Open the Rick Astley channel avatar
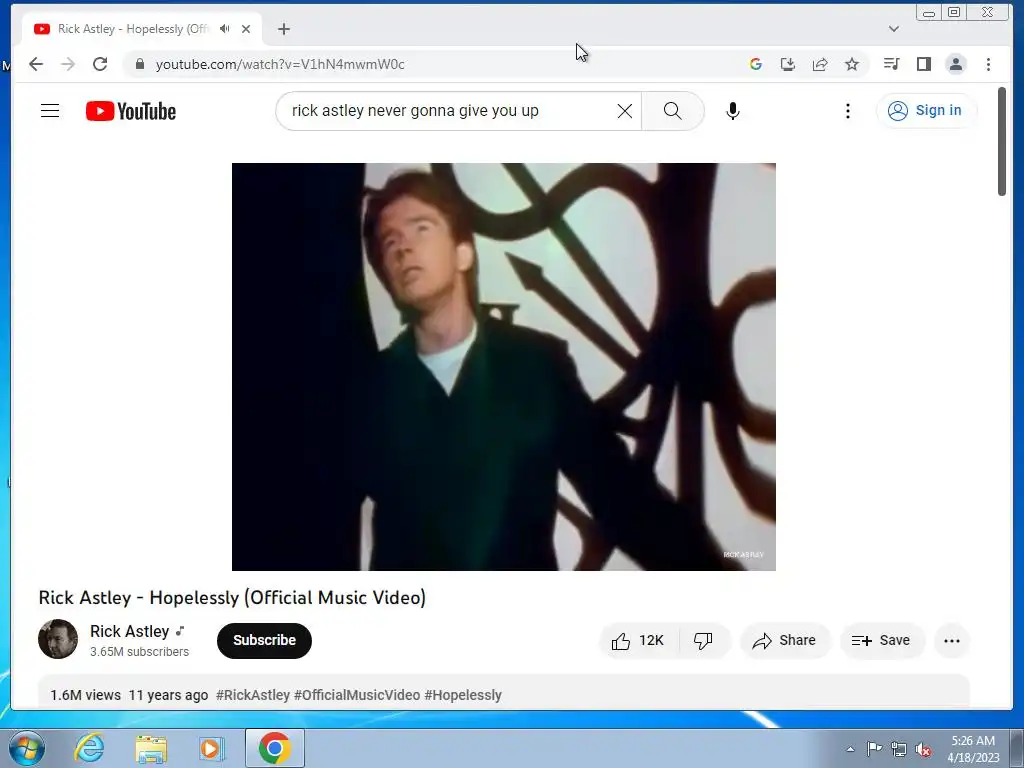This screenshot has width=1024, height=768. [58, 639]
